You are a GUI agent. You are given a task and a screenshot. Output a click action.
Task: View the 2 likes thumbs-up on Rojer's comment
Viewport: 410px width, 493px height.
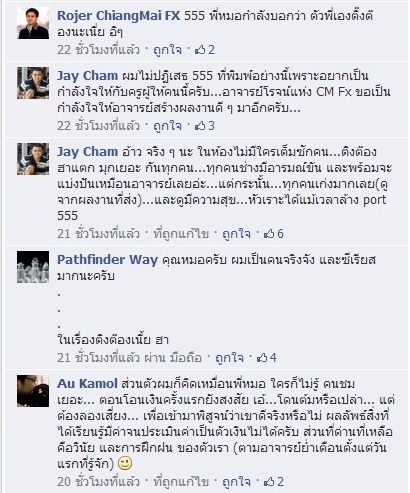pyautogui.click(x=205, y=50)
